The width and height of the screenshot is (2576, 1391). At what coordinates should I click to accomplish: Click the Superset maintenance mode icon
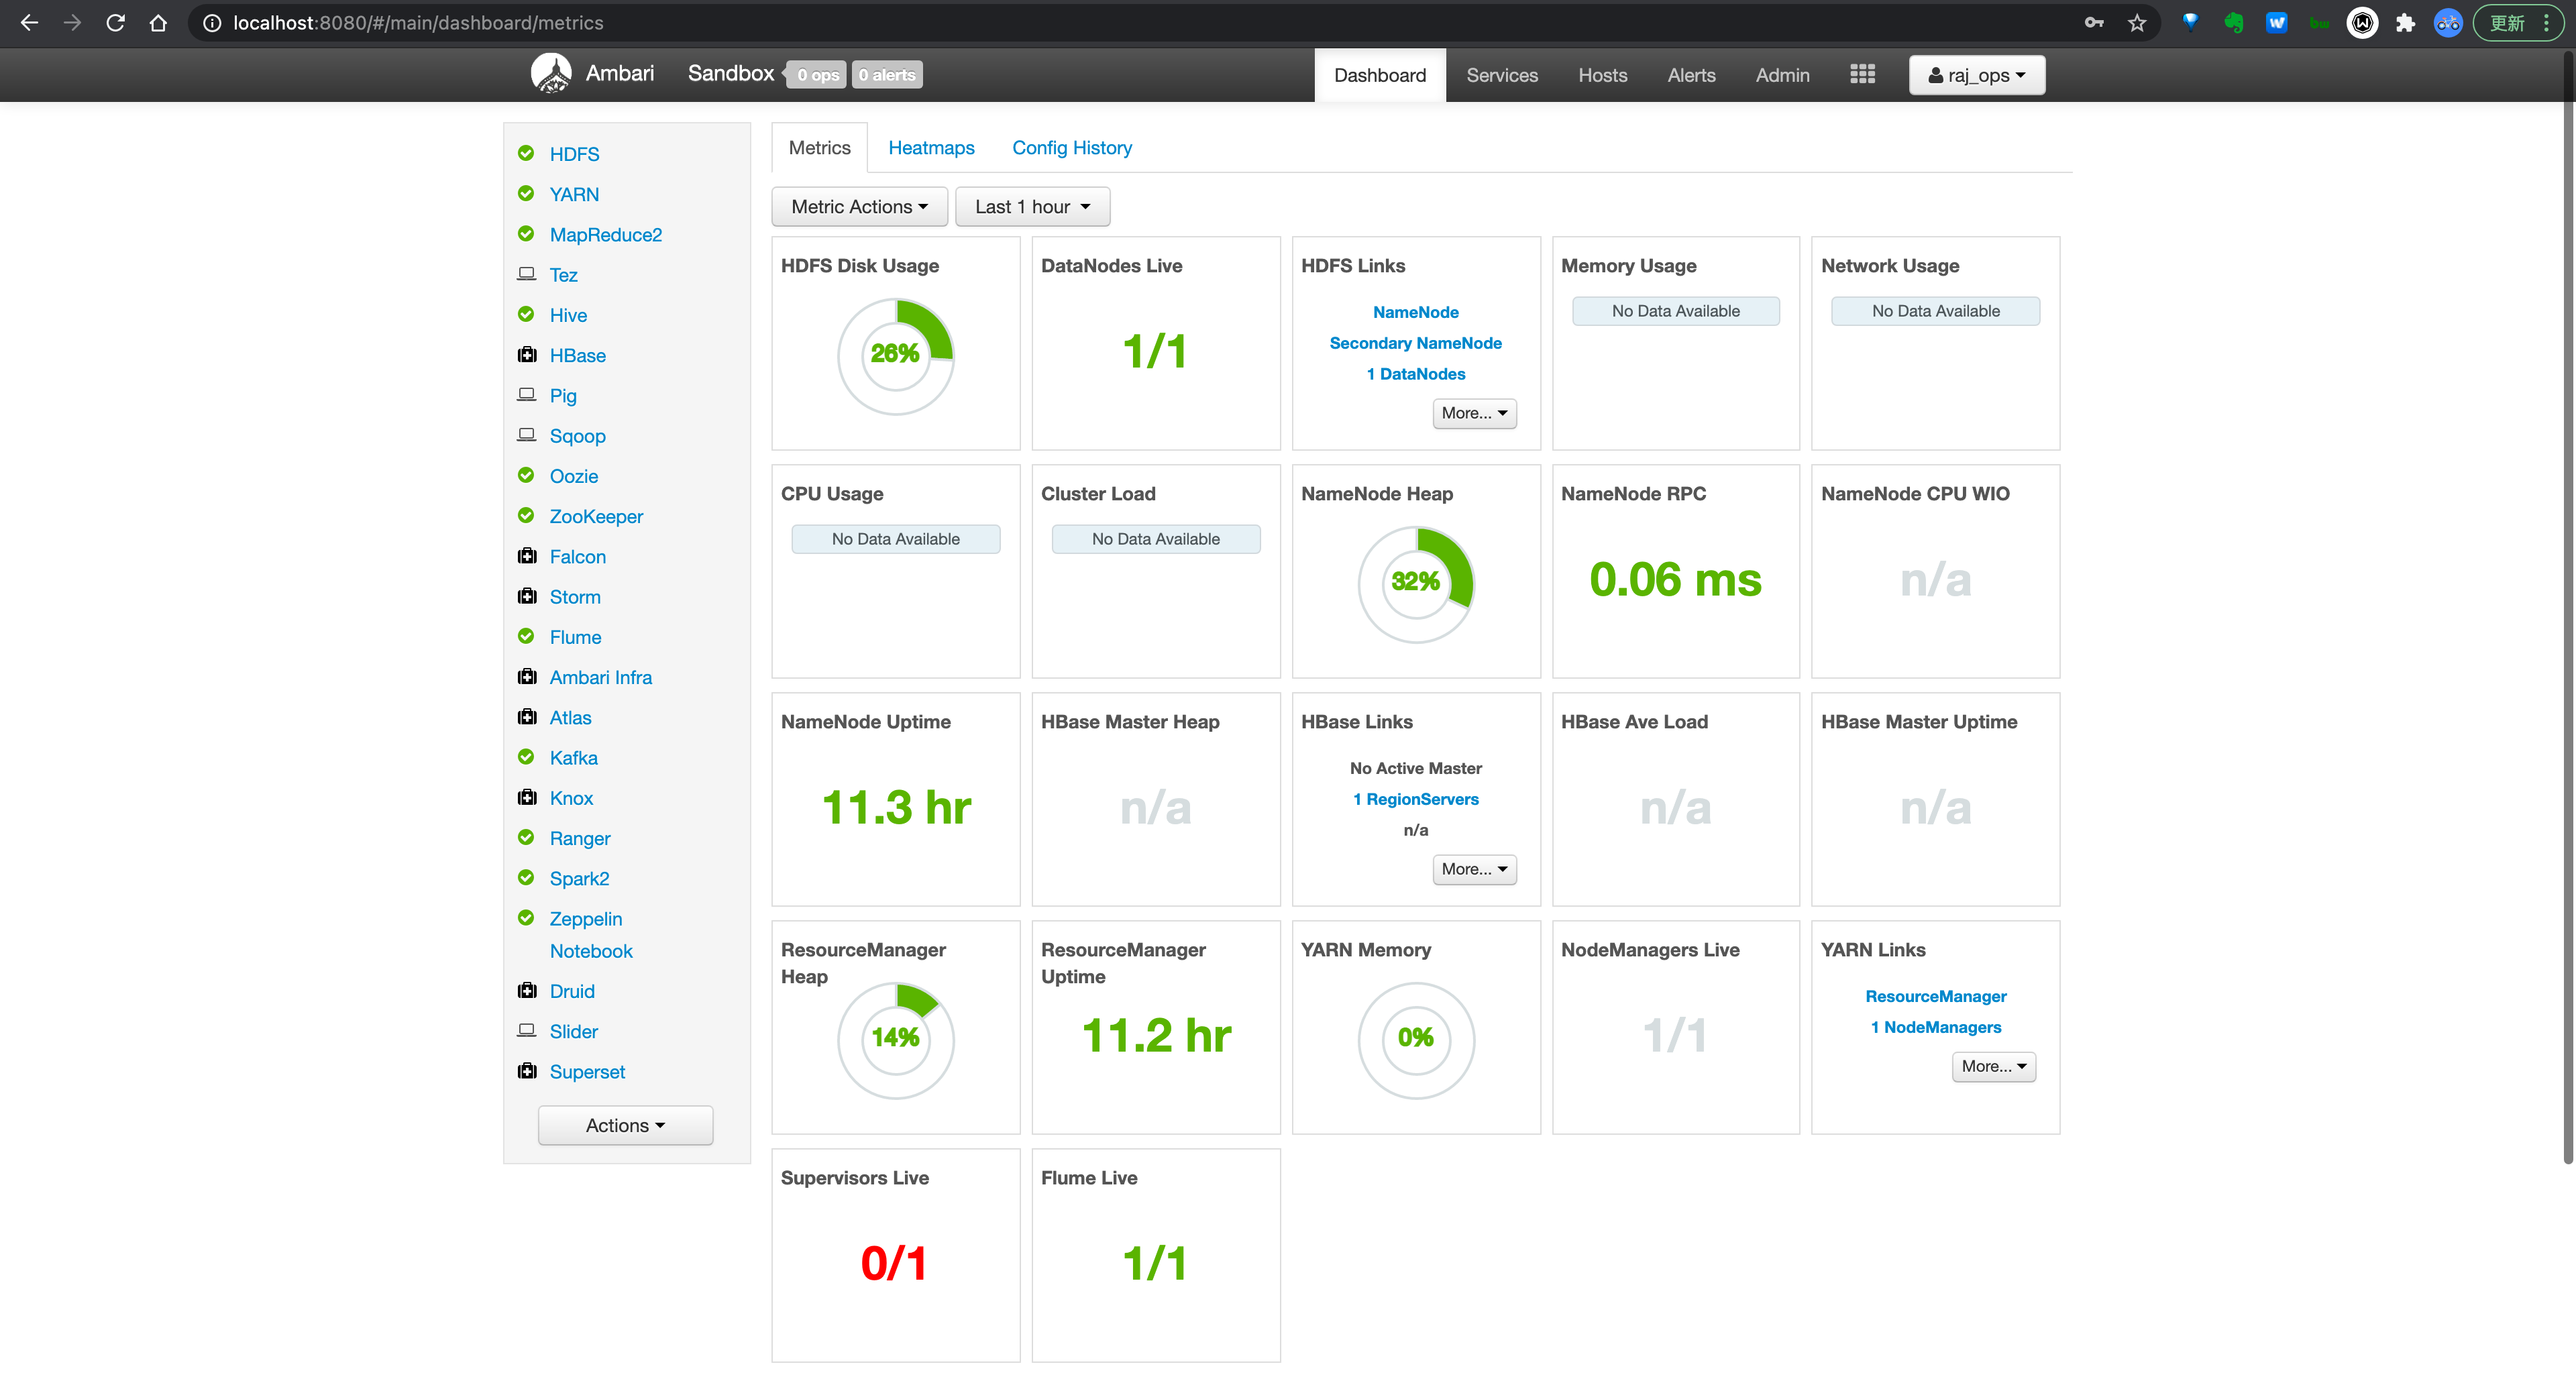pyautogui.click(x=527, y=1070)
